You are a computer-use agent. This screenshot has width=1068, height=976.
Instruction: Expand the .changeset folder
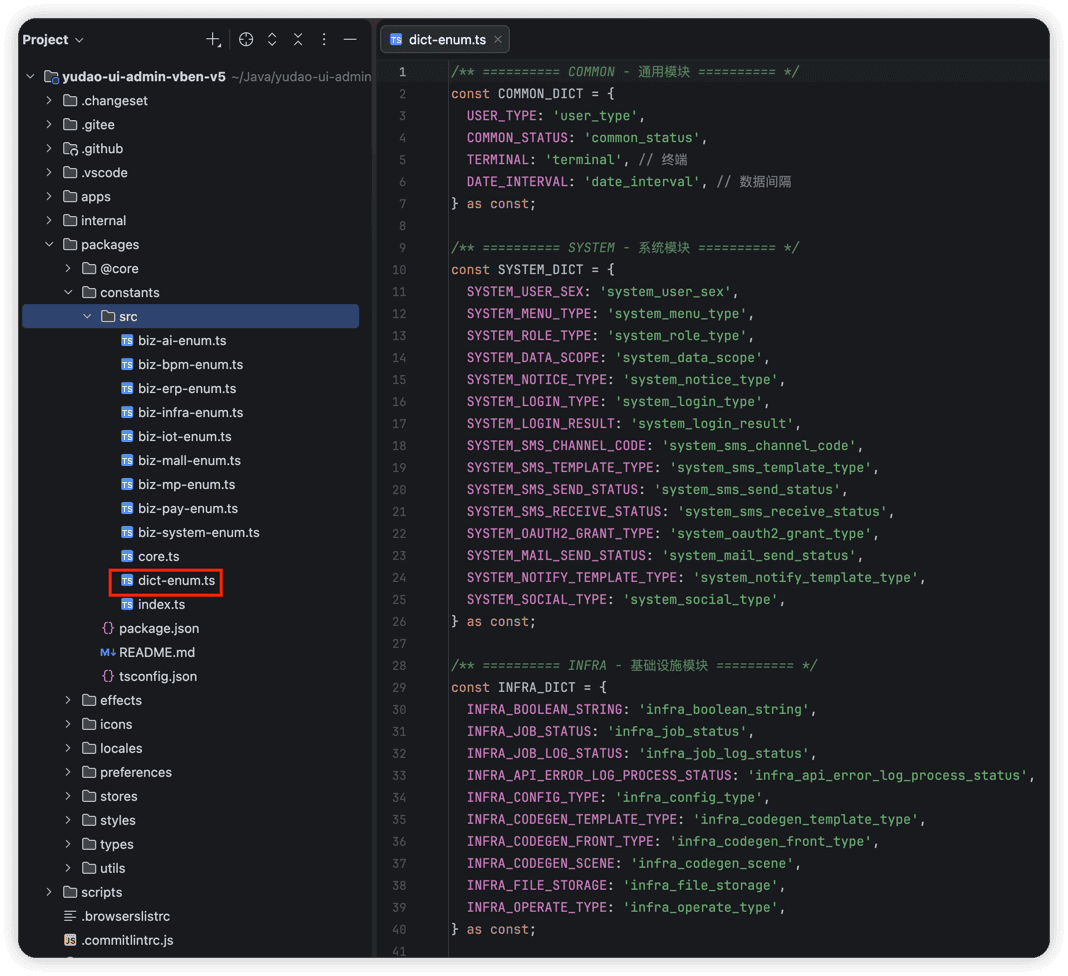[48, 100]
